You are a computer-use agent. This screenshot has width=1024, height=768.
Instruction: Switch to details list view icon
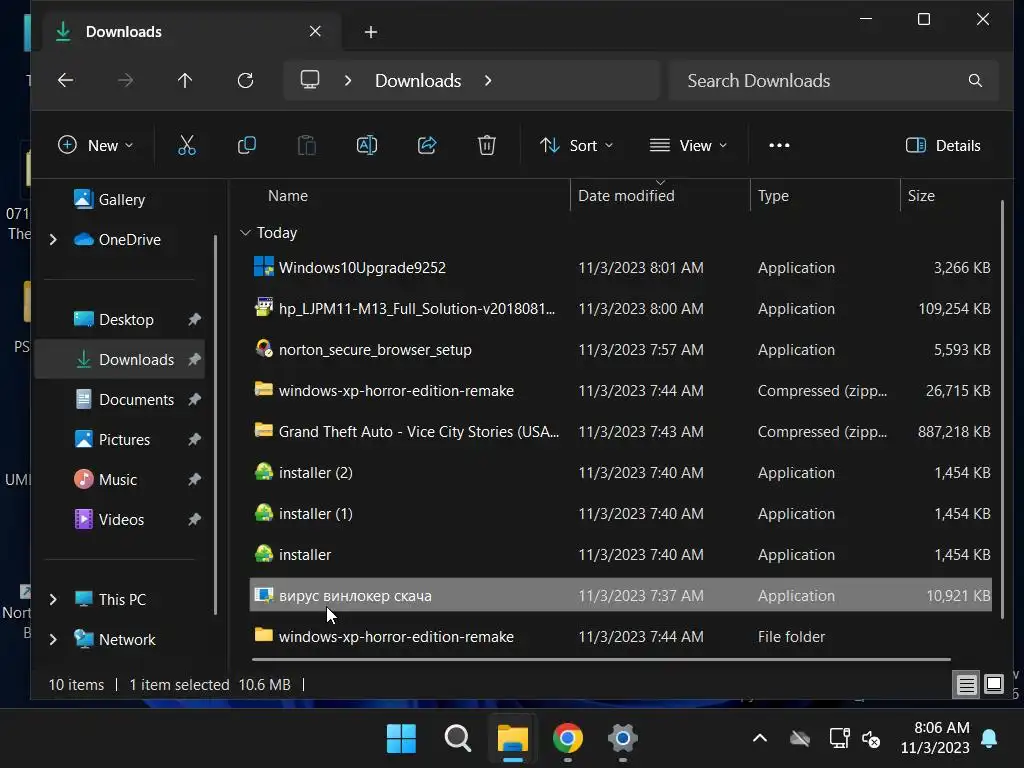pyautogui.click(x=966, y=684)
